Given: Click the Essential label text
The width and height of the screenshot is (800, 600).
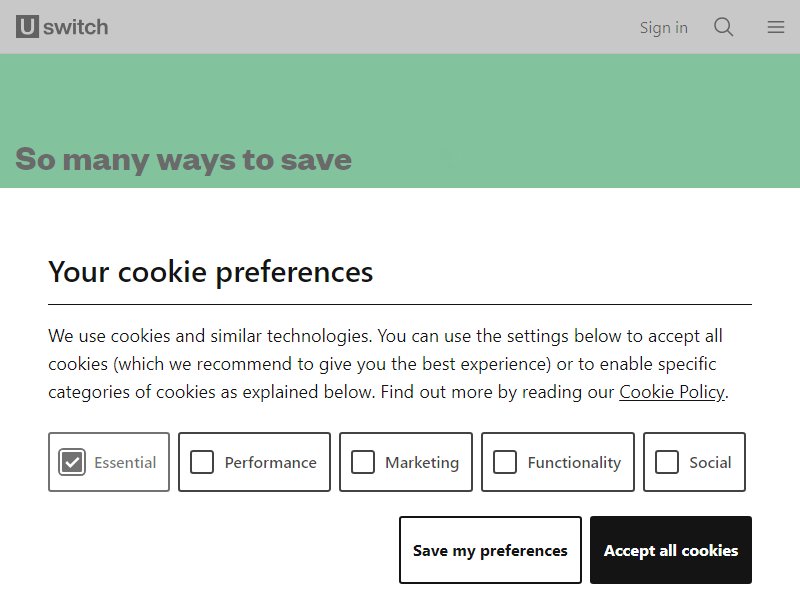Looking at the screenshot, I should click(125, 462).
